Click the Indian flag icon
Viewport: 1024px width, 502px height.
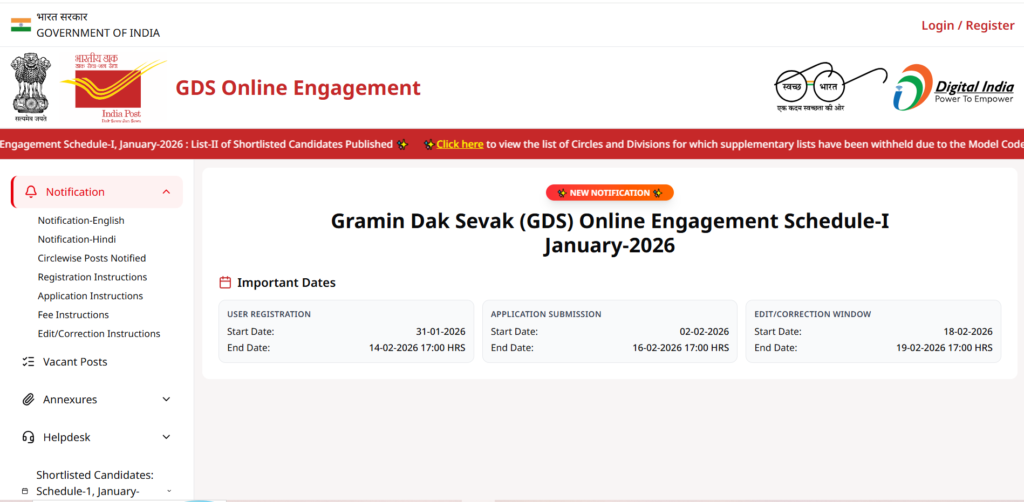point(21,25)
